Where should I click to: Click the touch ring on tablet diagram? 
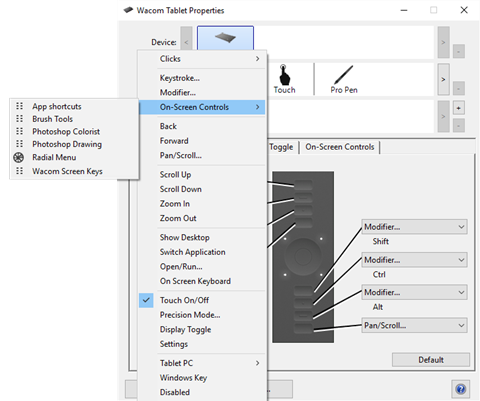(x=303, y=257)
